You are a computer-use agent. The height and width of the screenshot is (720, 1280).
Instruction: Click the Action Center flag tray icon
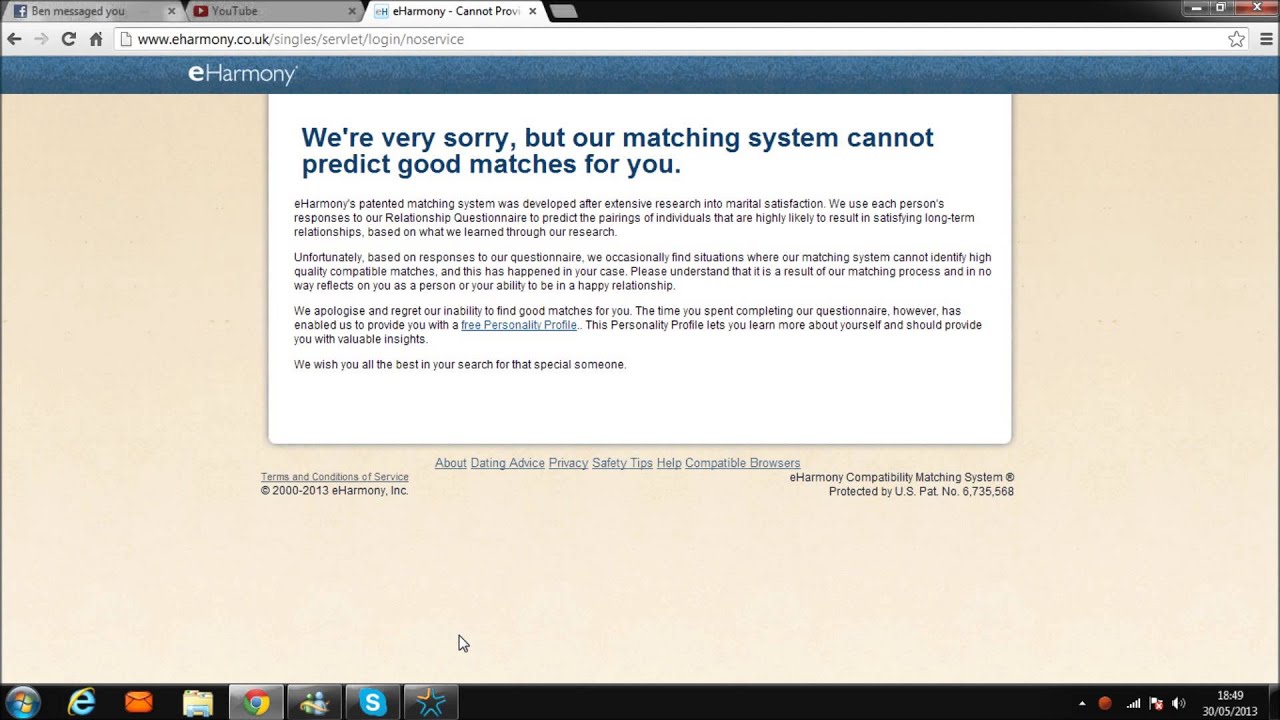pos(1156,703)
